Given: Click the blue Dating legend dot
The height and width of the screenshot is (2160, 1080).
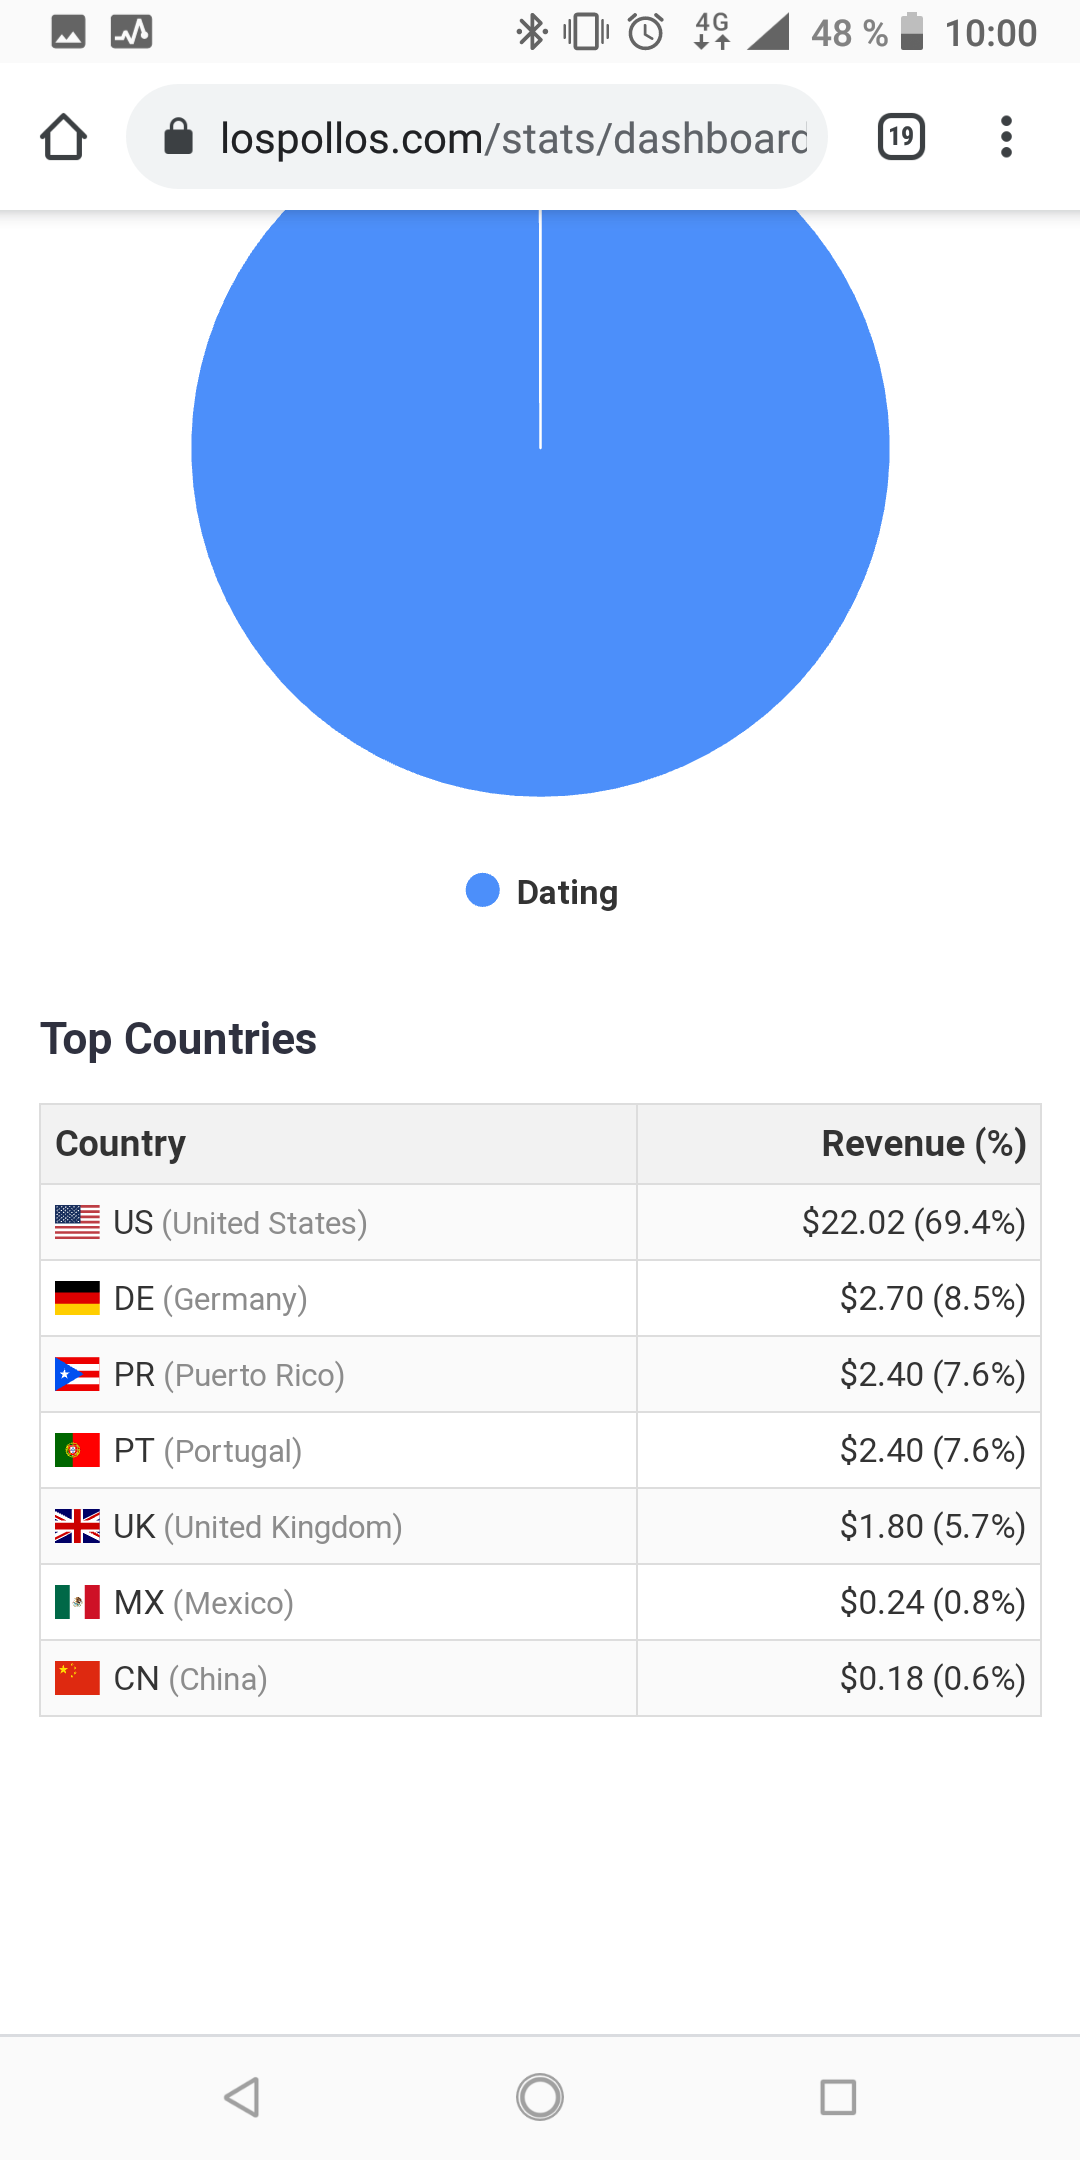Looking at the screenshot, I should pos(483,890).
